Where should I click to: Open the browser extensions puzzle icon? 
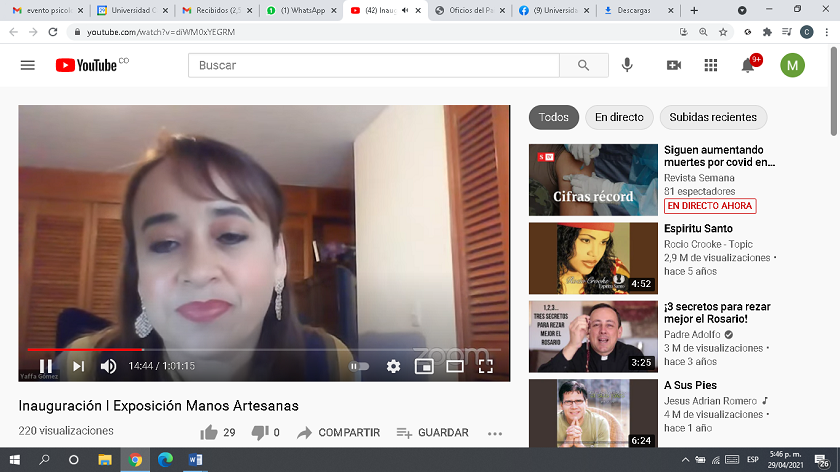click(767, 32)
